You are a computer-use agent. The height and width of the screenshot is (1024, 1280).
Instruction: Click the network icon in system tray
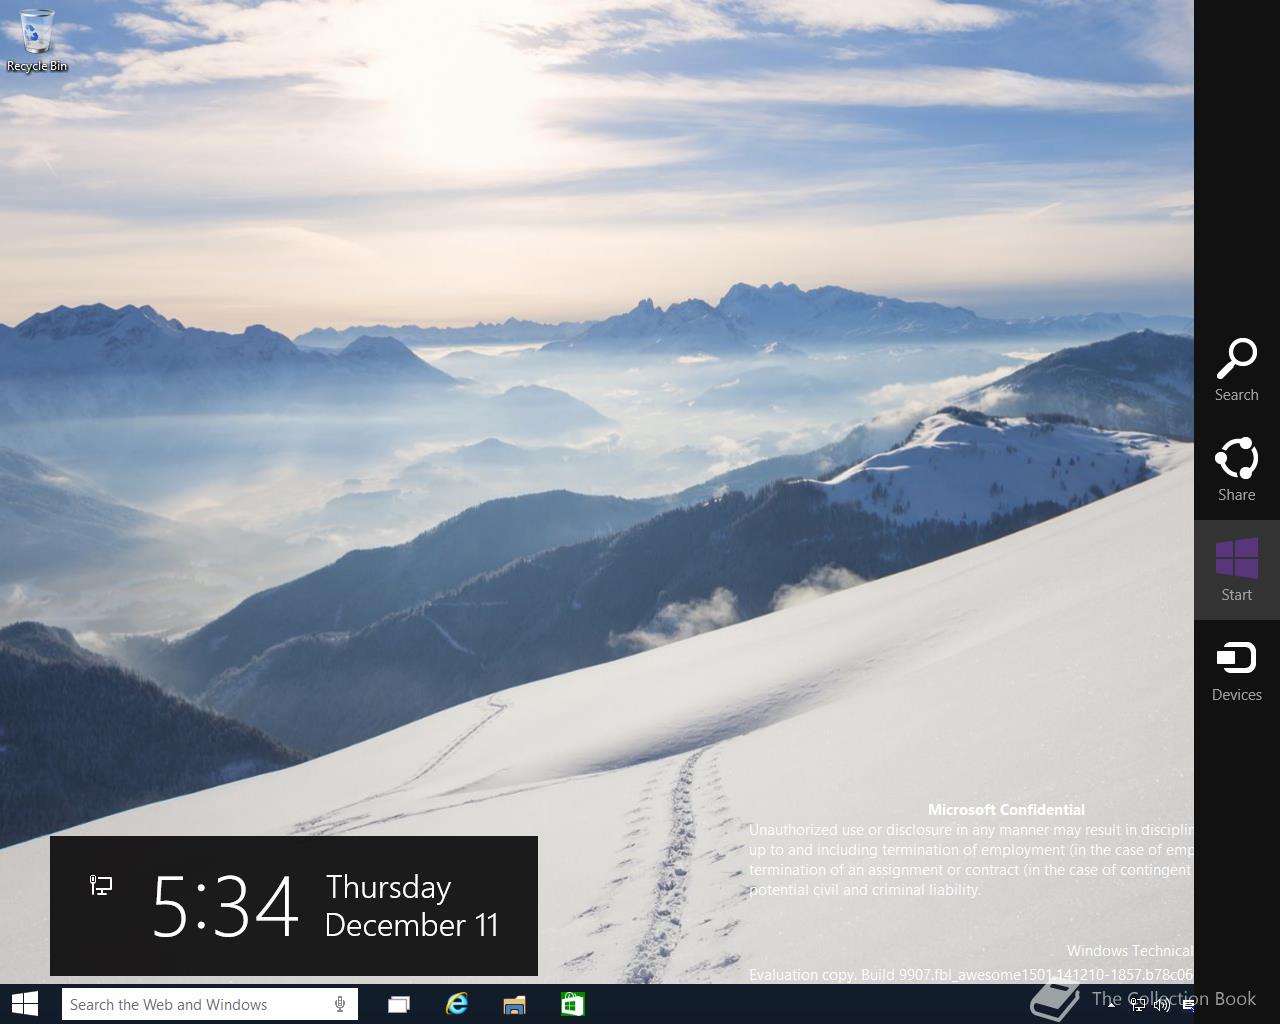click(x=1138, y=1005)
